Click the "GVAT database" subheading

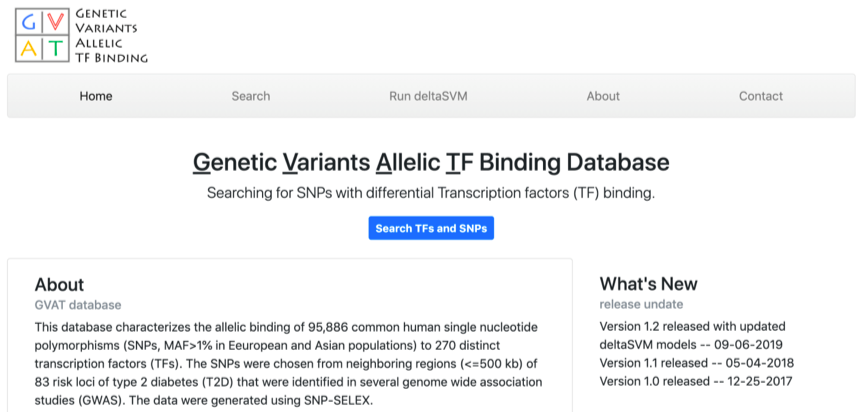(x=78, y=304)
